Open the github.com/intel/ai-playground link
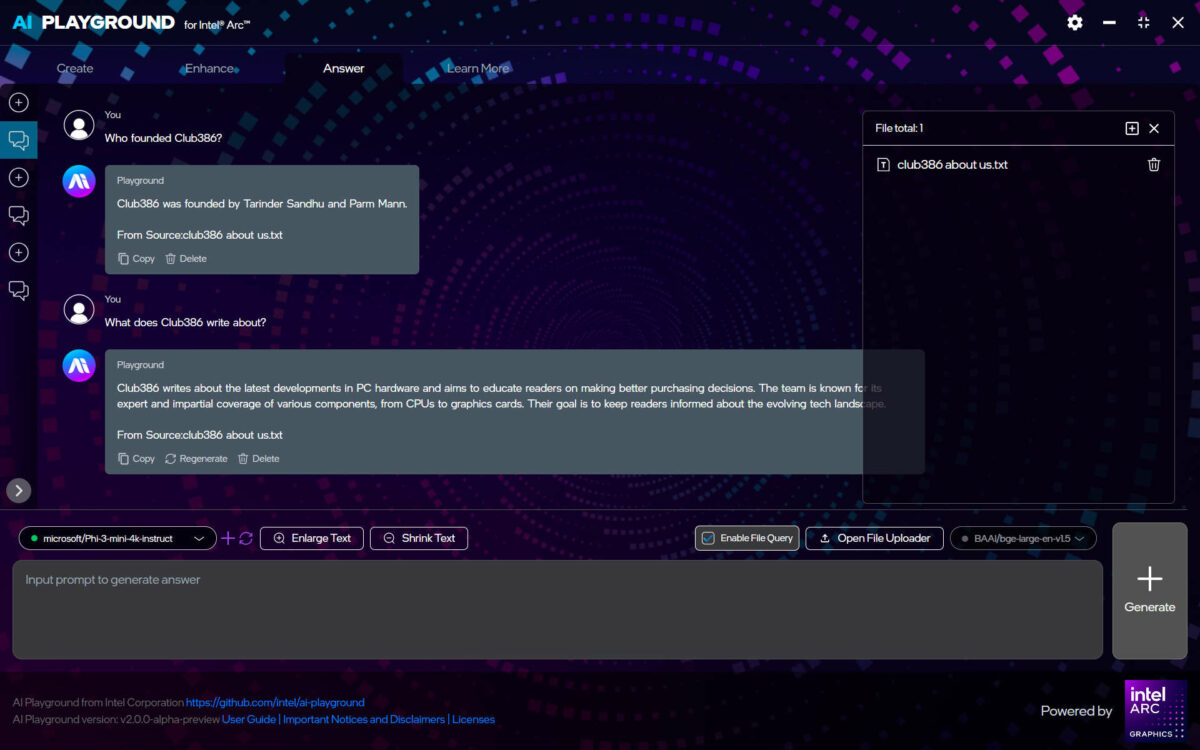Image resolution: width=1200 pixels, height=750 pixels. coord(275,703)
